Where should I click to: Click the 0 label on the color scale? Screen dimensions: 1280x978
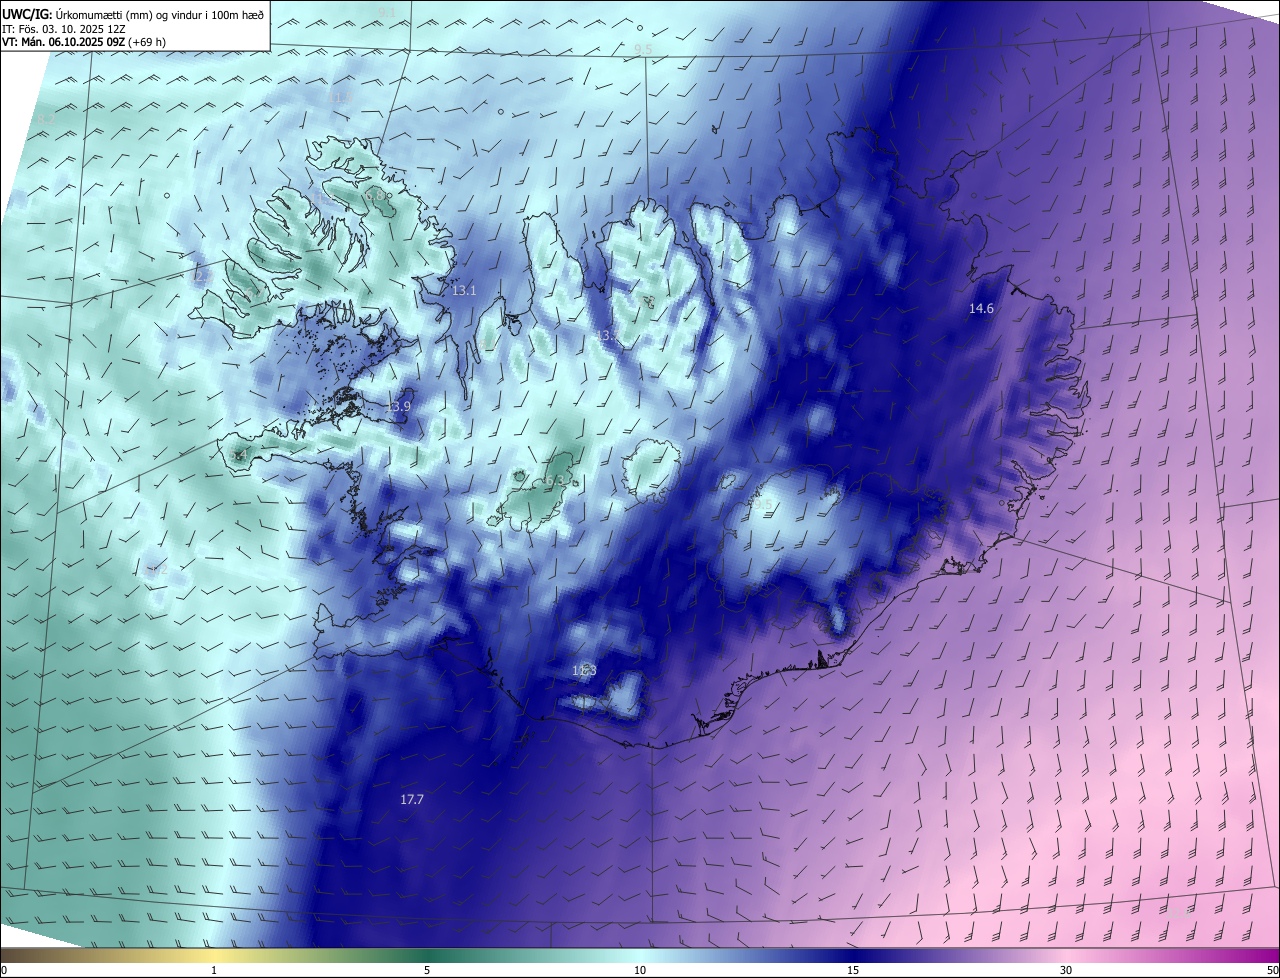tap(4, 970)
